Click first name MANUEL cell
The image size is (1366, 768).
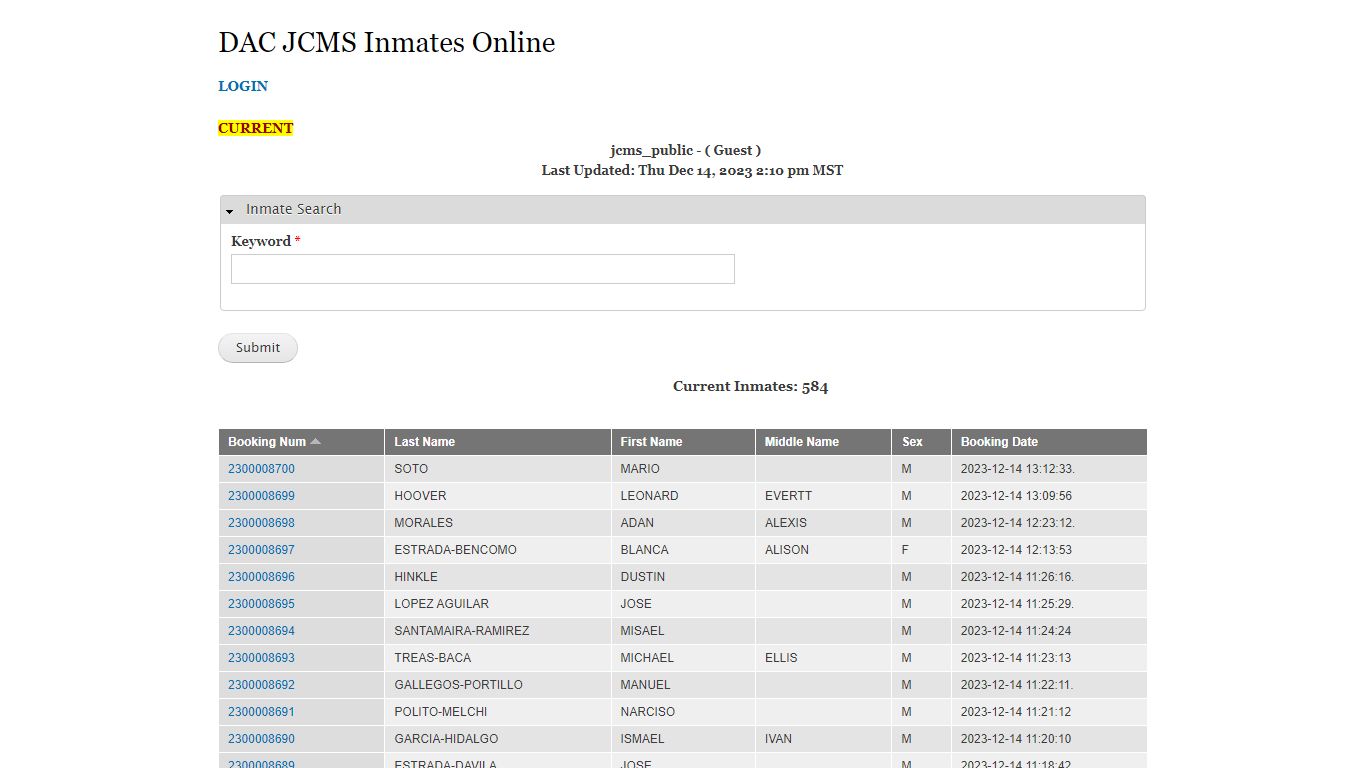tap(683, 685)
